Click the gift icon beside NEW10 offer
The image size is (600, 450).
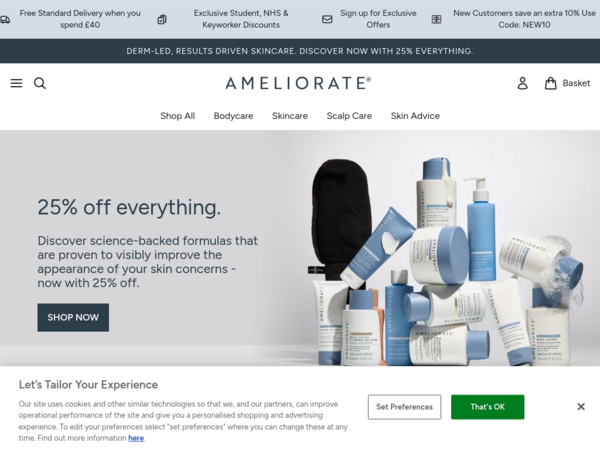(x=436, y=19)
